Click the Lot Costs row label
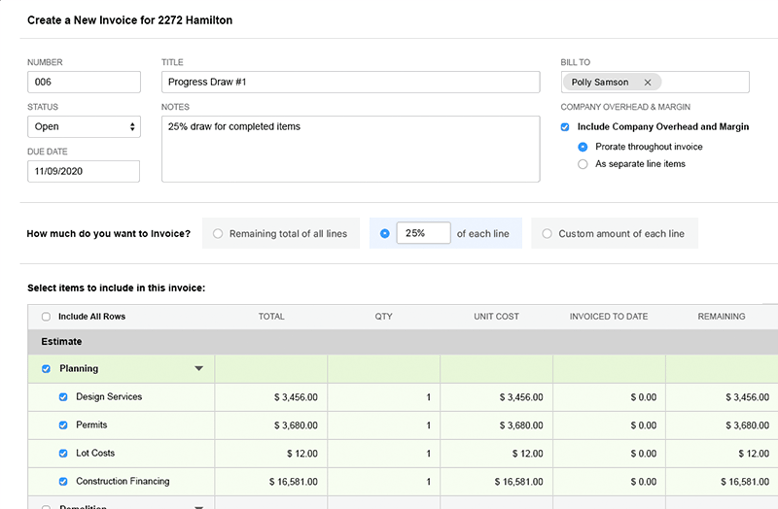Viewport: 778px width, 509px height. (x=95, y=453)
